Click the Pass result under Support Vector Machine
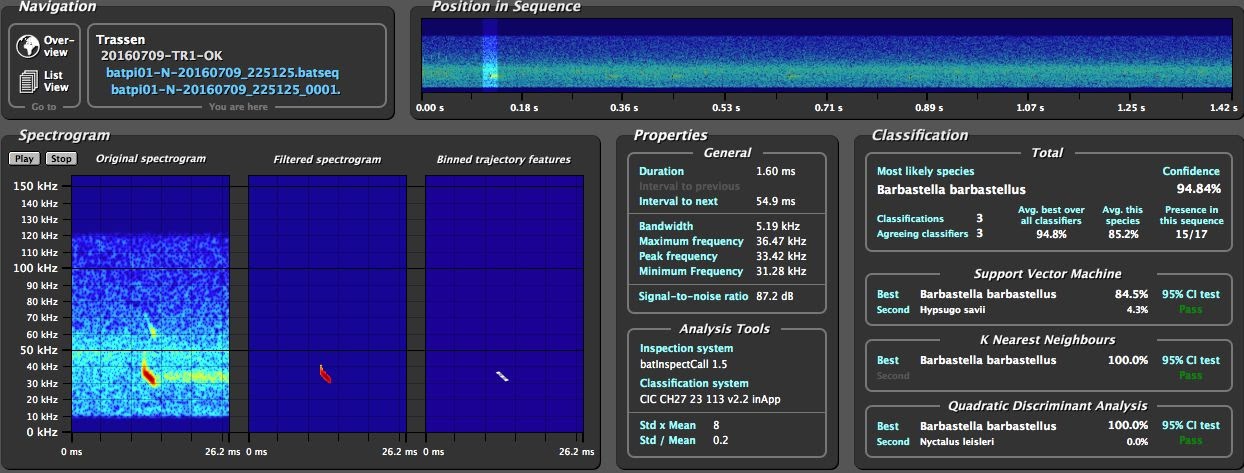The width and height of the screenshot is (1244, 473). click(1190, 310)
